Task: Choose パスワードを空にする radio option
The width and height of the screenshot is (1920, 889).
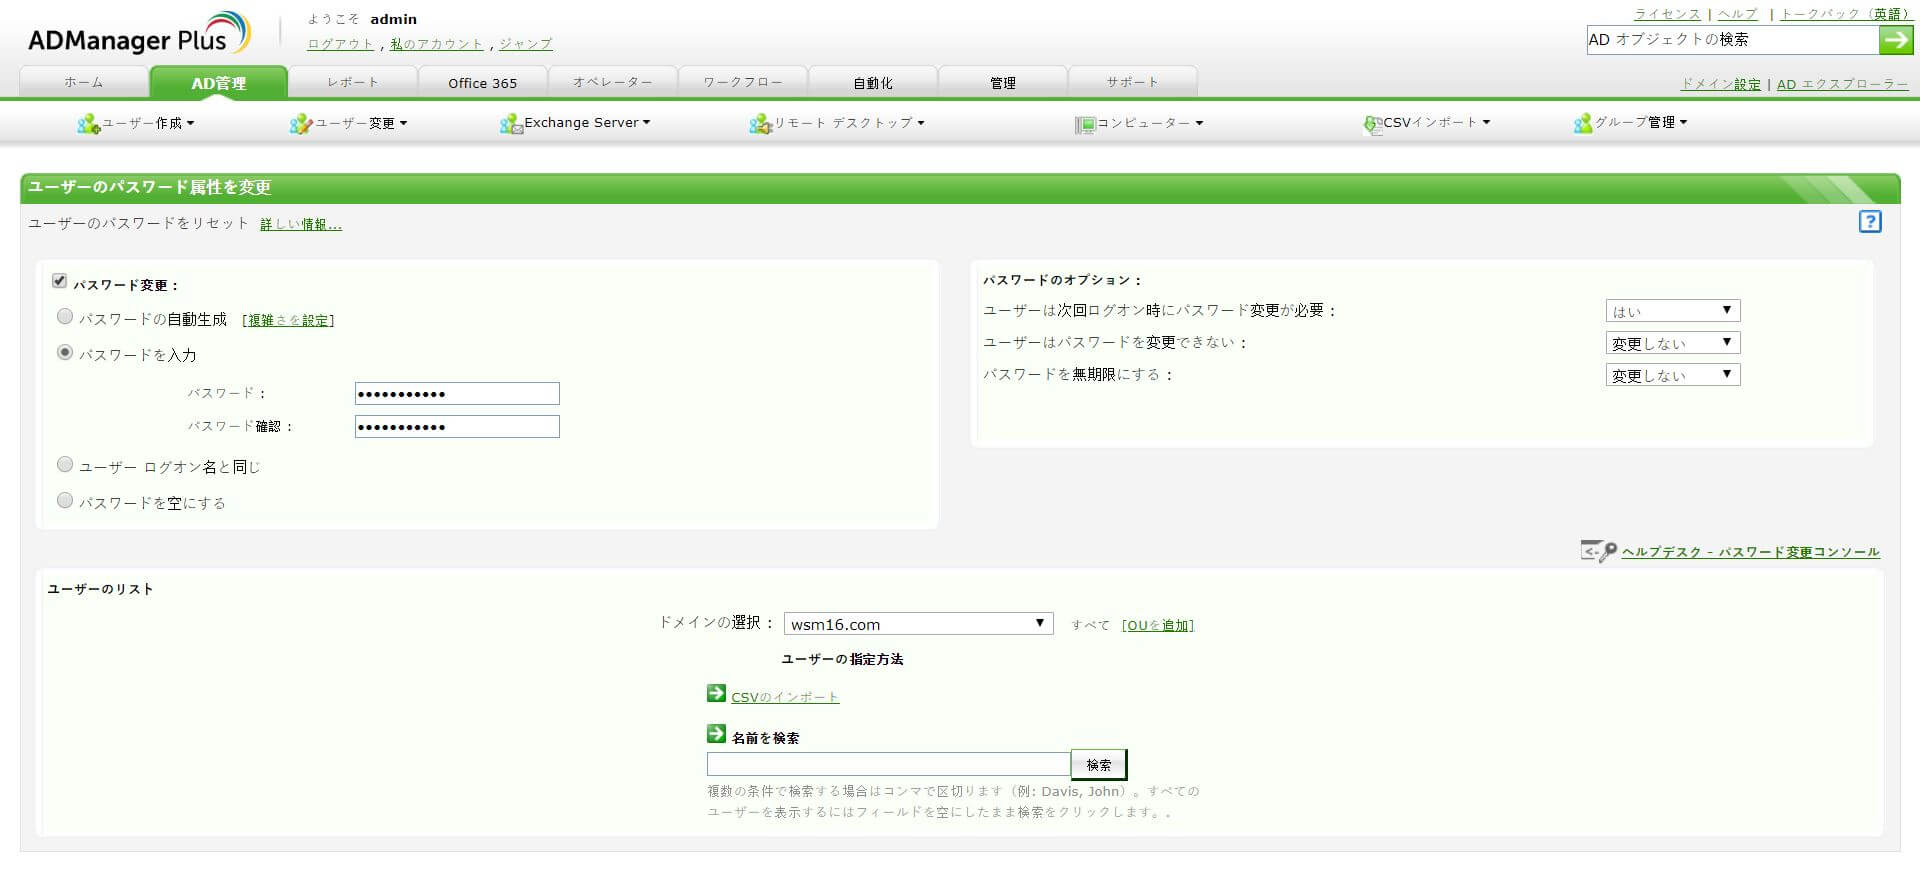Action: pyautogui.click(x=65, y=501)
